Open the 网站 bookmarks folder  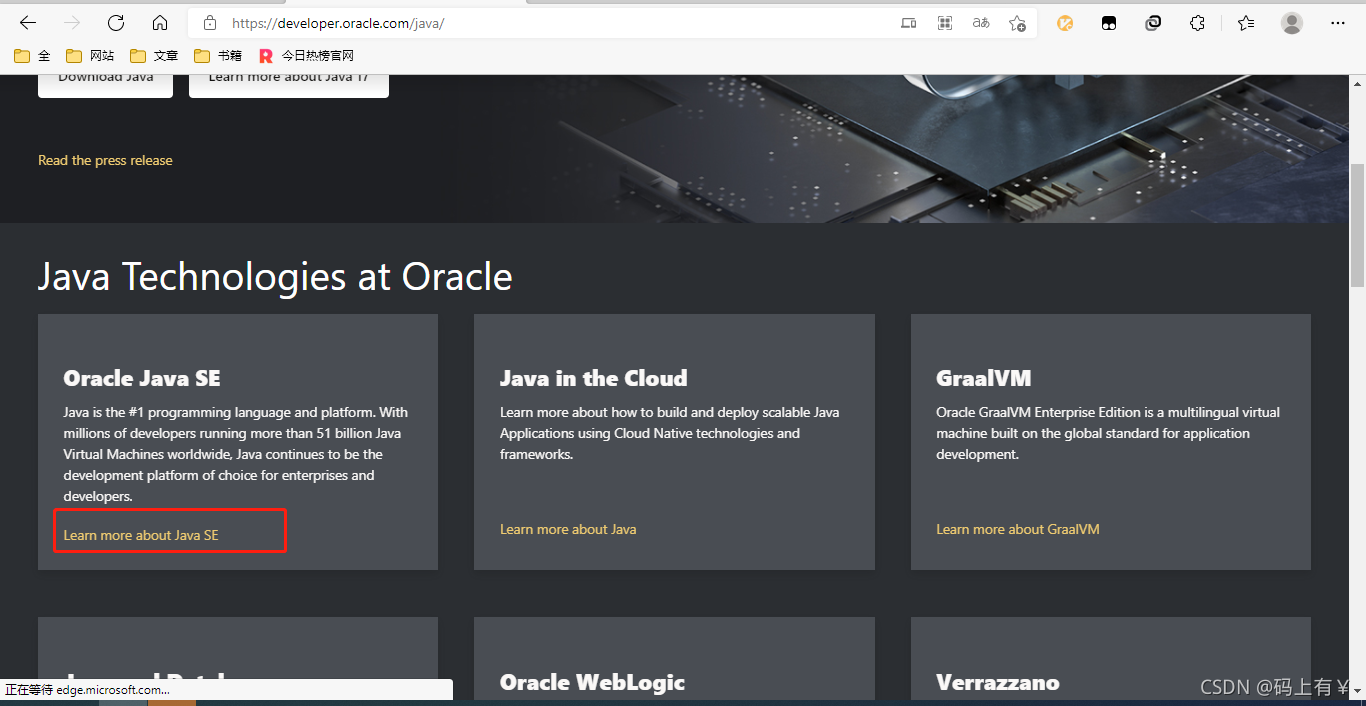coord(90,56)
